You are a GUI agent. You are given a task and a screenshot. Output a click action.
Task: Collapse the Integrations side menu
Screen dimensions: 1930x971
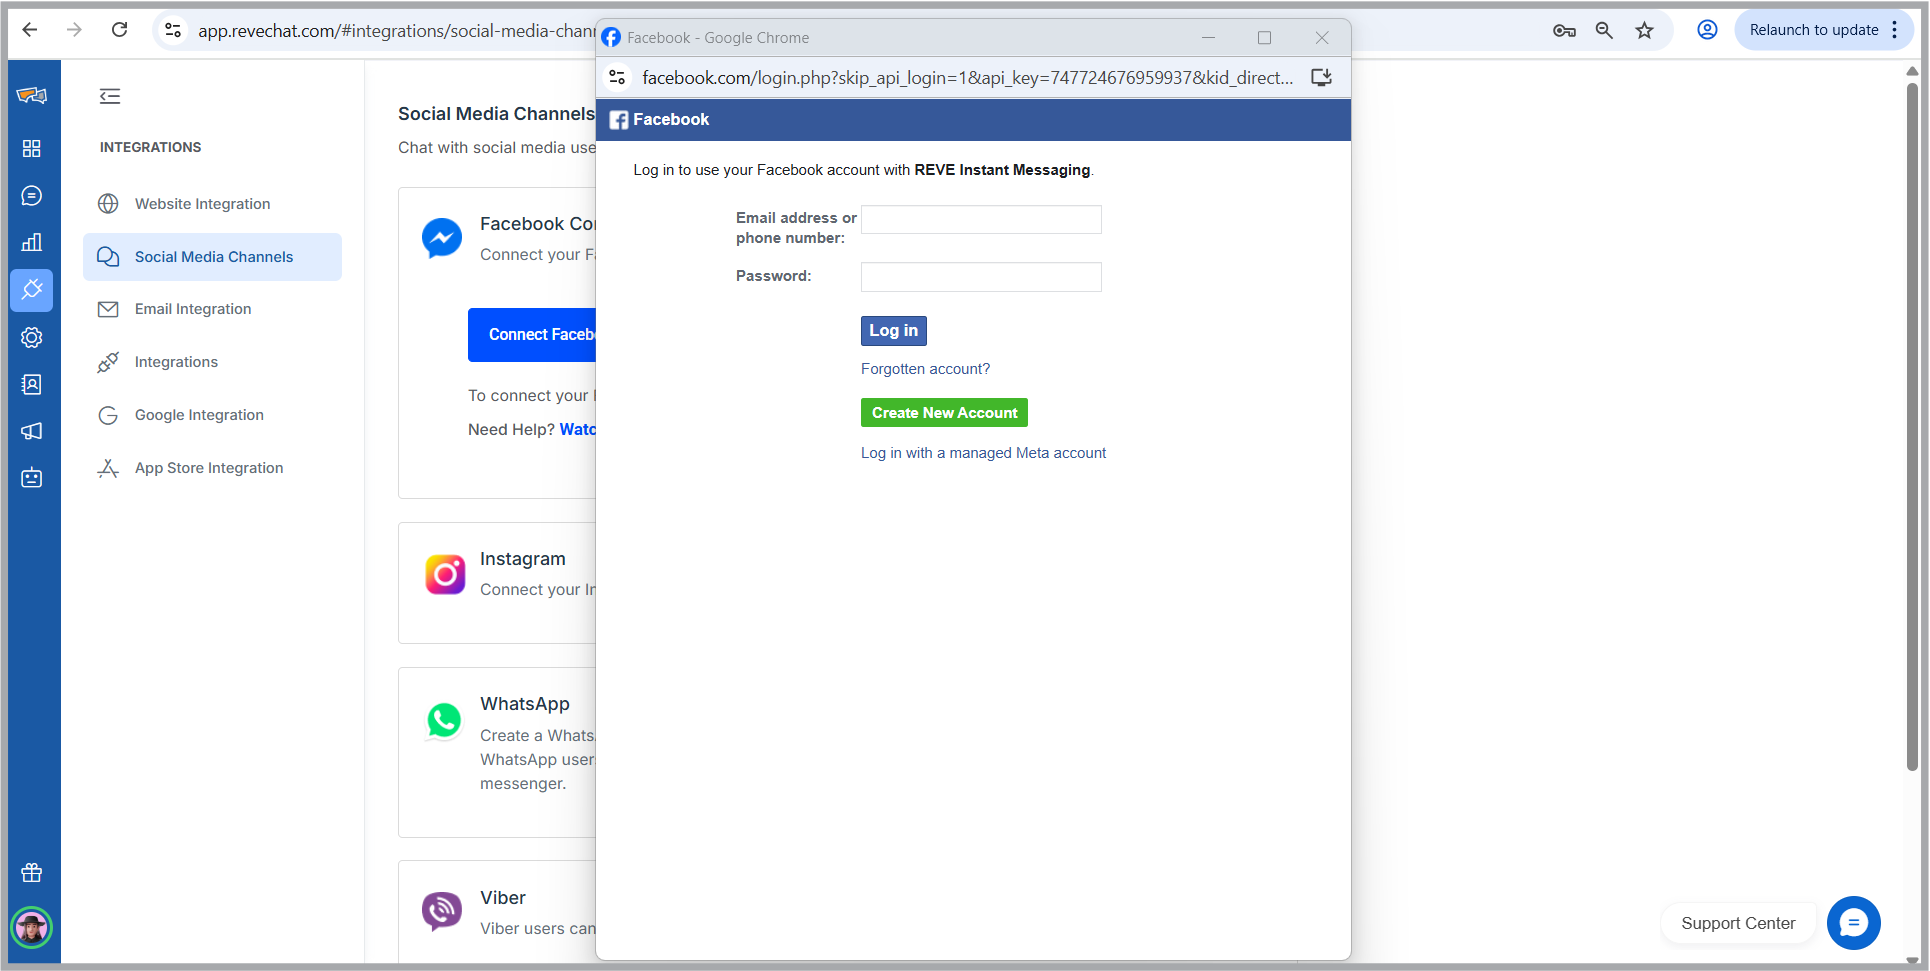click(x=110, y=96)
